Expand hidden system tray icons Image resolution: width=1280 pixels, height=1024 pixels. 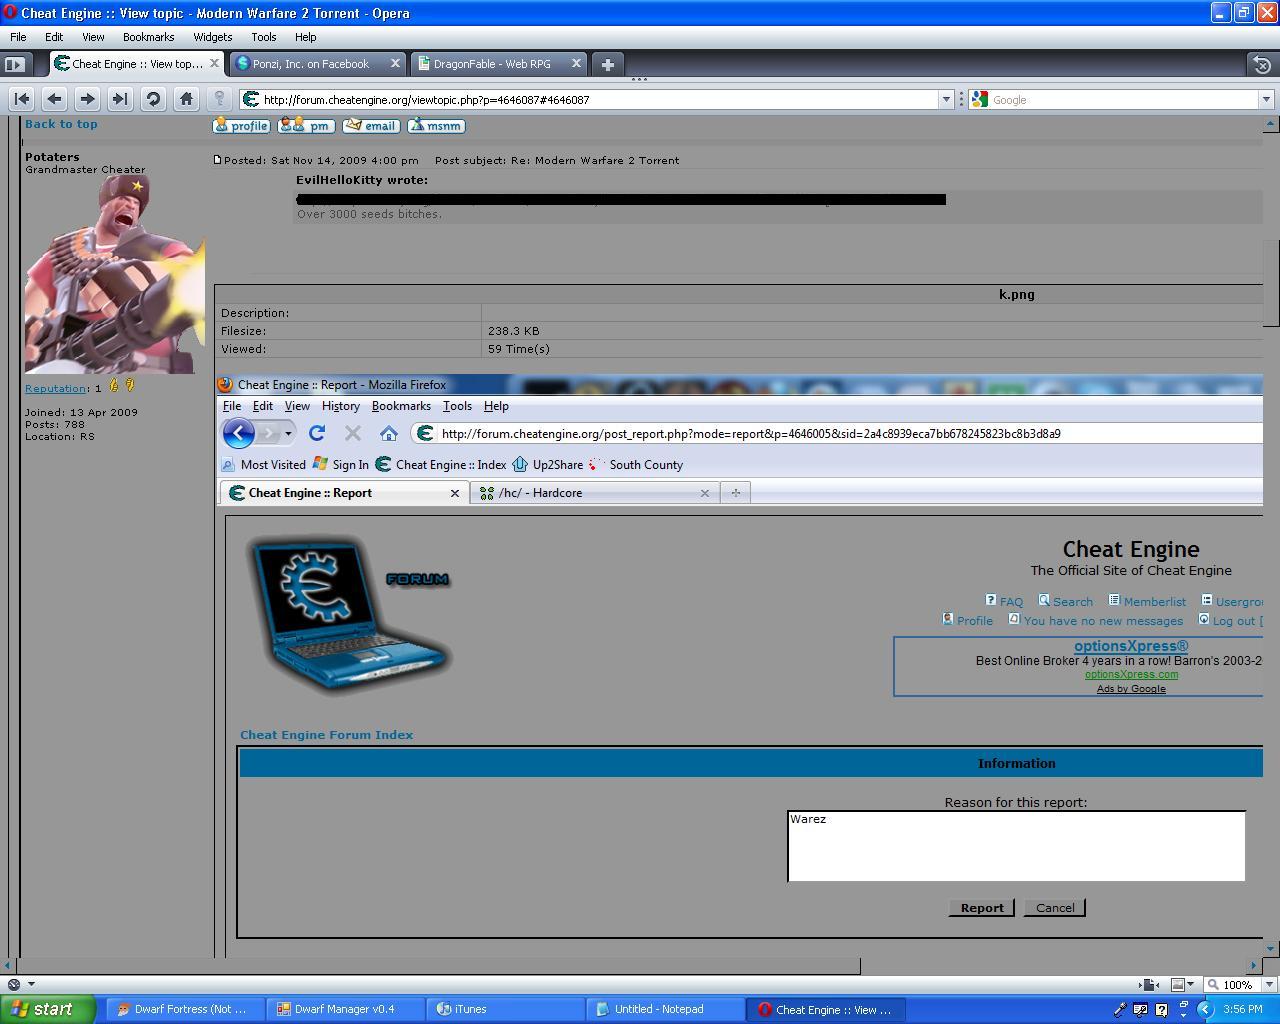1205,1009
